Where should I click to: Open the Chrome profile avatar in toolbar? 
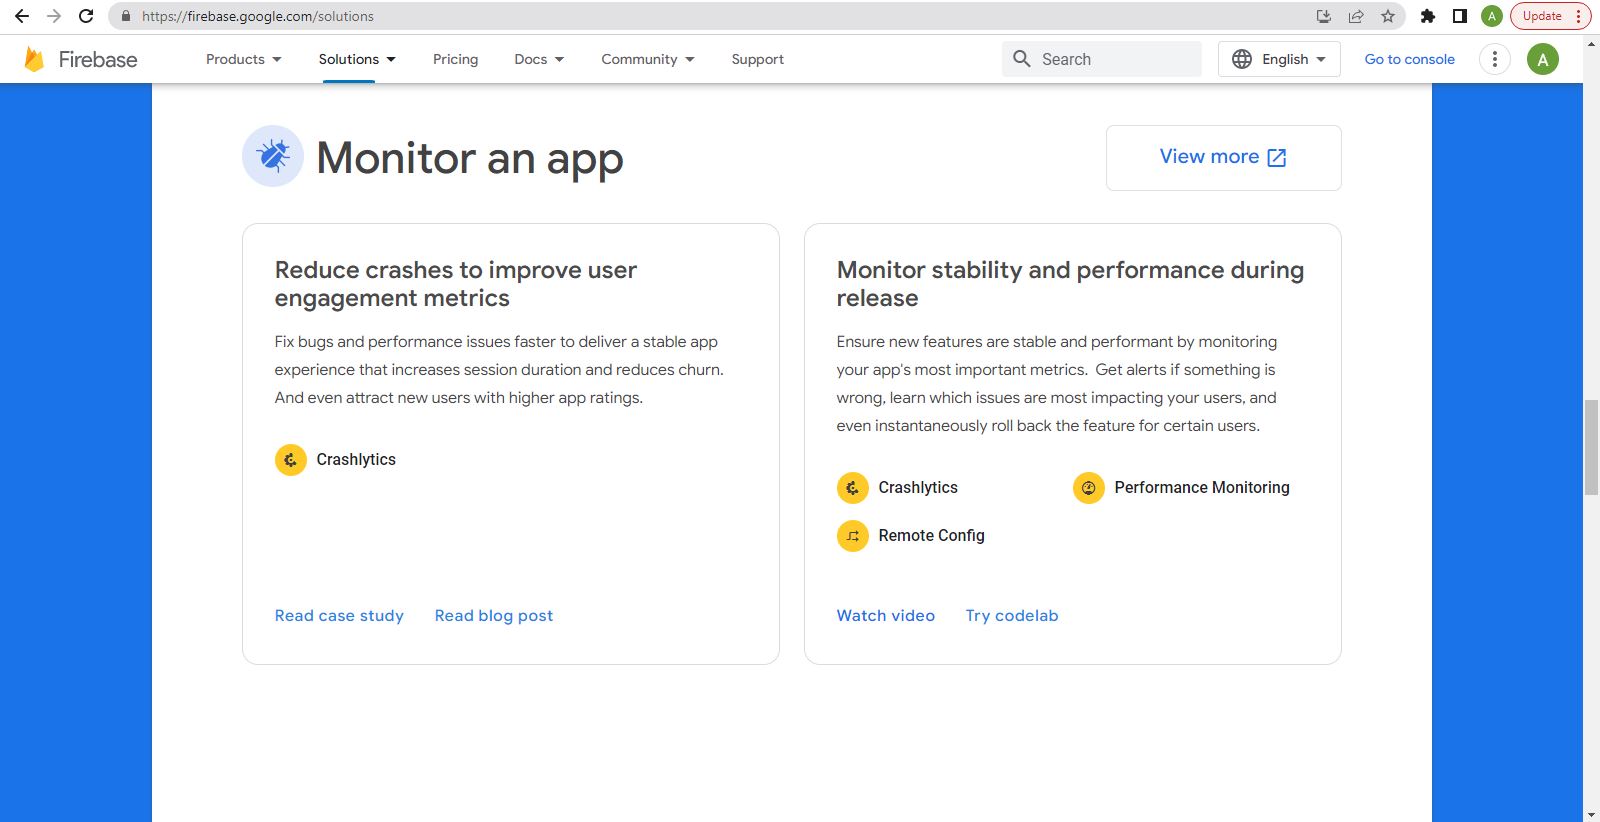pos(1492,16)
